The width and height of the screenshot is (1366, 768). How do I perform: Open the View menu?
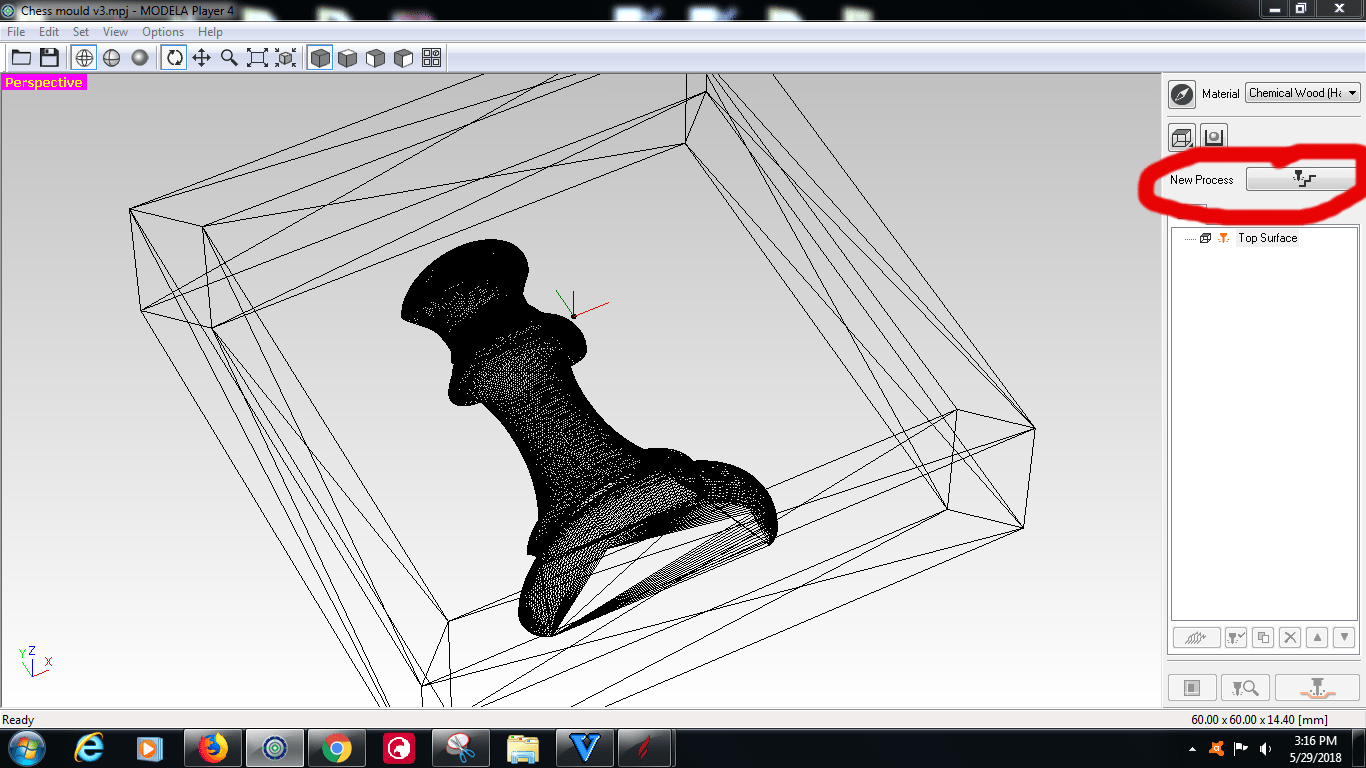[x=115, y=32]
